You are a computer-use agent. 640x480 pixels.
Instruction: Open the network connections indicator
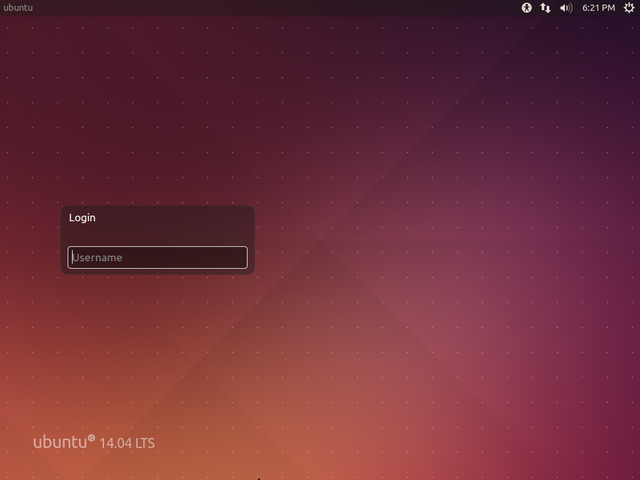[545, 8]
